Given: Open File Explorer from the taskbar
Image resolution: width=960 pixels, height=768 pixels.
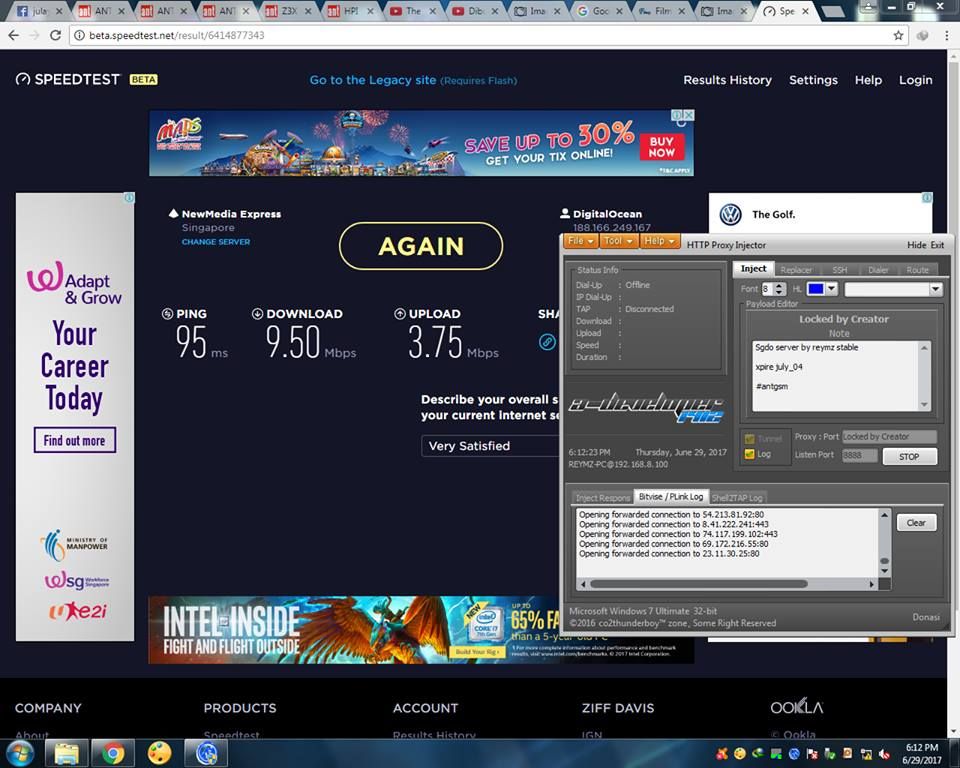Looking at the screenshot, I should coord(67,753).
